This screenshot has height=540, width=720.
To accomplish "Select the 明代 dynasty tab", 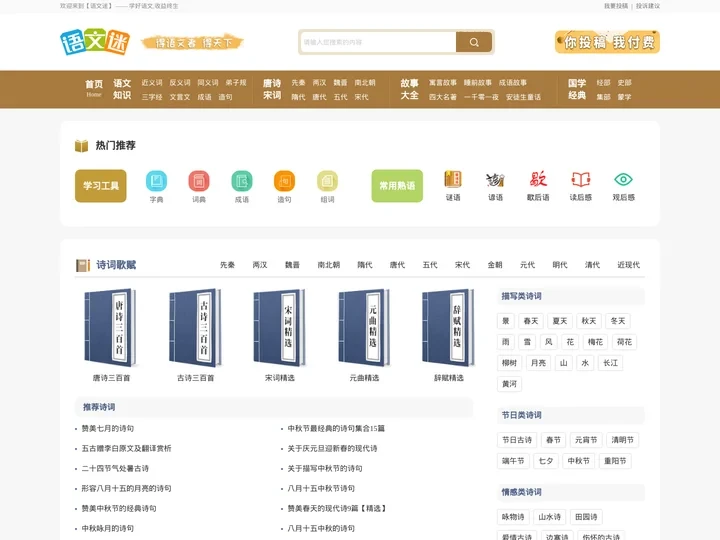I will click(560, 265).
